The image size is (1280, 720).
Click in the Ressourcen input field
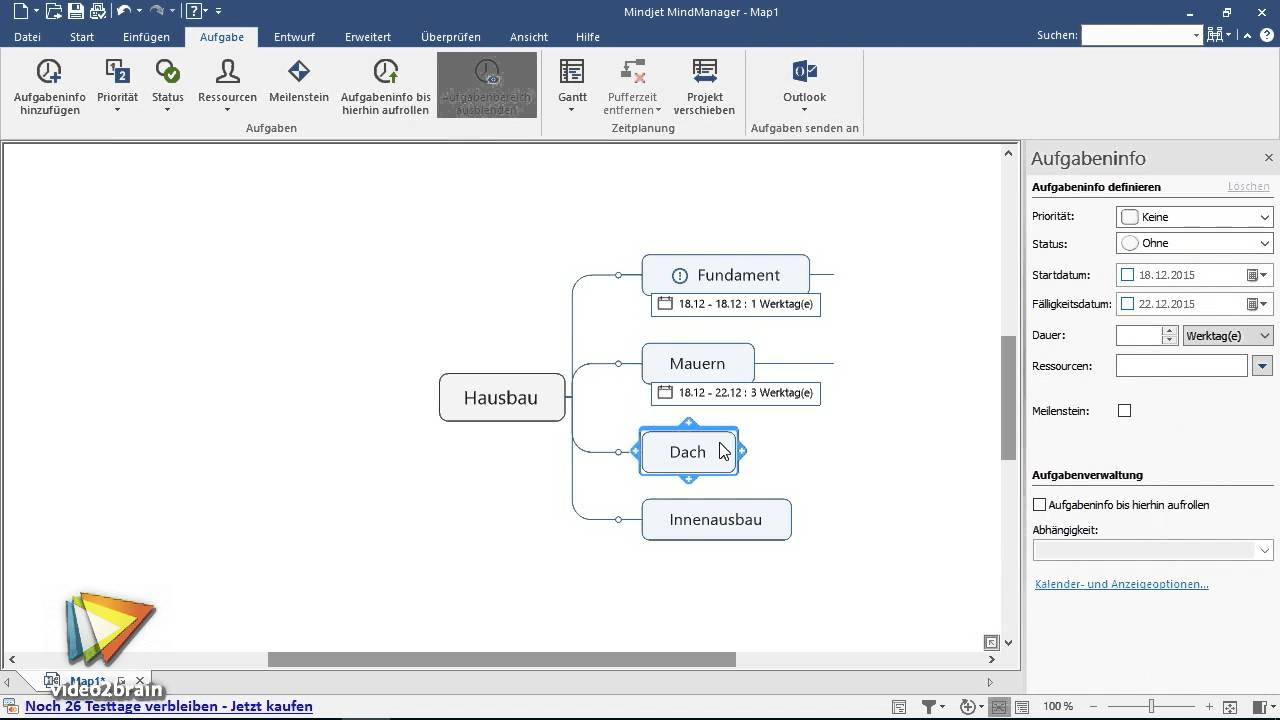[x=1182, y=366]
